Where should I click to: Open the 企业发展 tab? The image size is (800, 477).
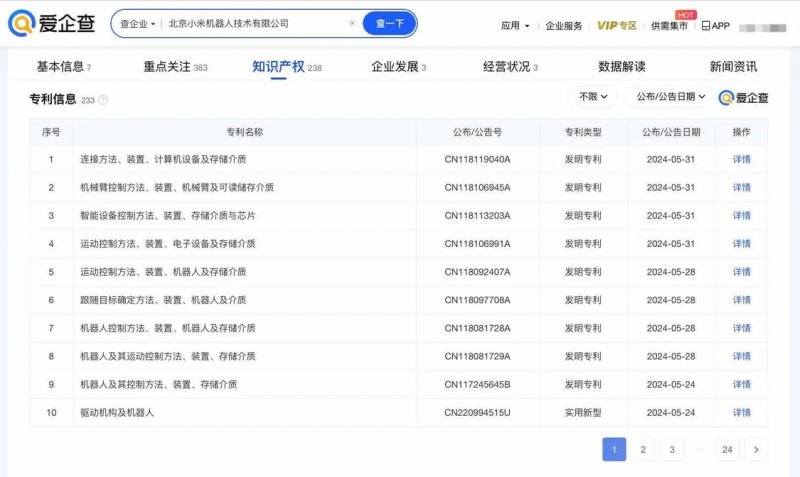(398, 67)
